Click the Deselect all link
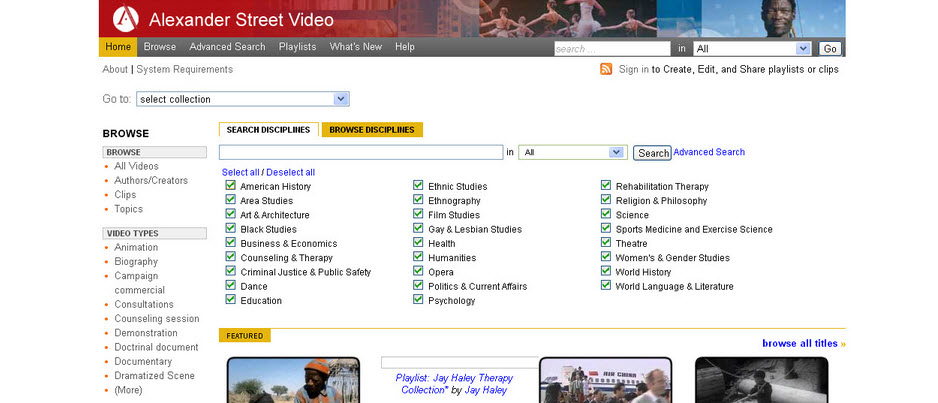The image size is (938, 403). [291, 172]
